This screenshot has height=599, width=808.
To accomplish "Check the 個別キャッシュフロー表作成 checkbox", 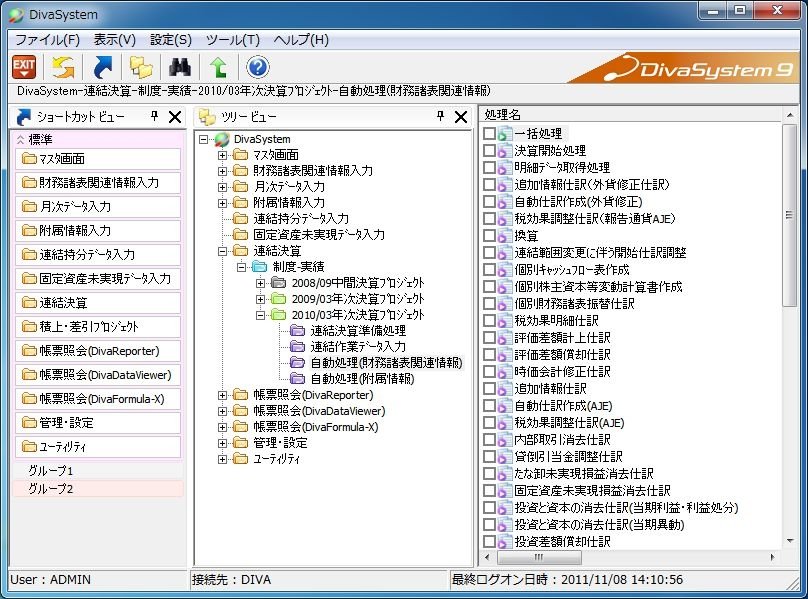I will pyautogui.click(x=490, y=270).
